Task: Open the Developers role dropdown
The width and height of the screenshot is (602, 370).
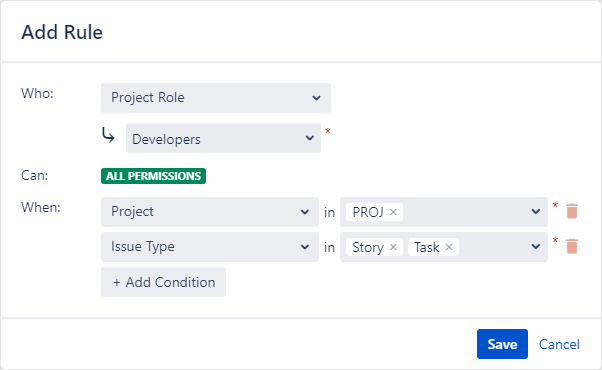Action: (223, 138)
